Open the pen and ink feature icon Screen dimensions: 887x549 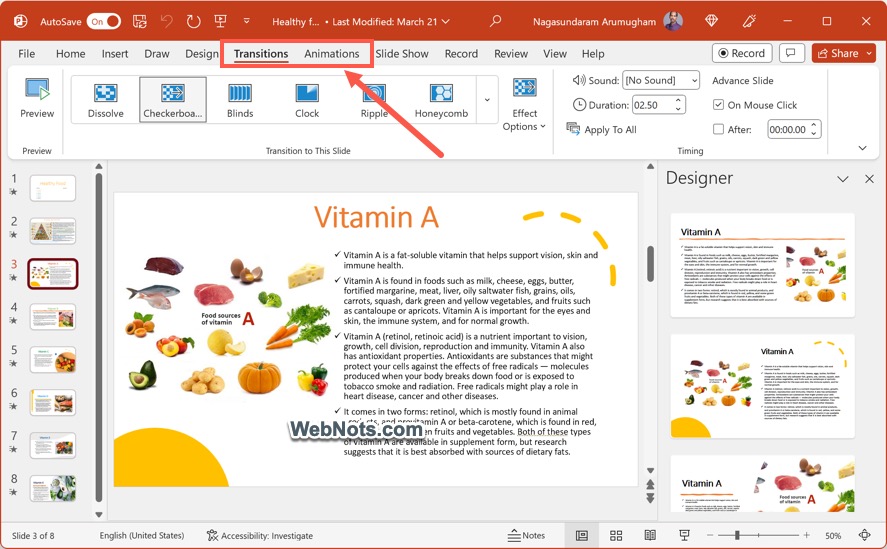pos(749,22)
